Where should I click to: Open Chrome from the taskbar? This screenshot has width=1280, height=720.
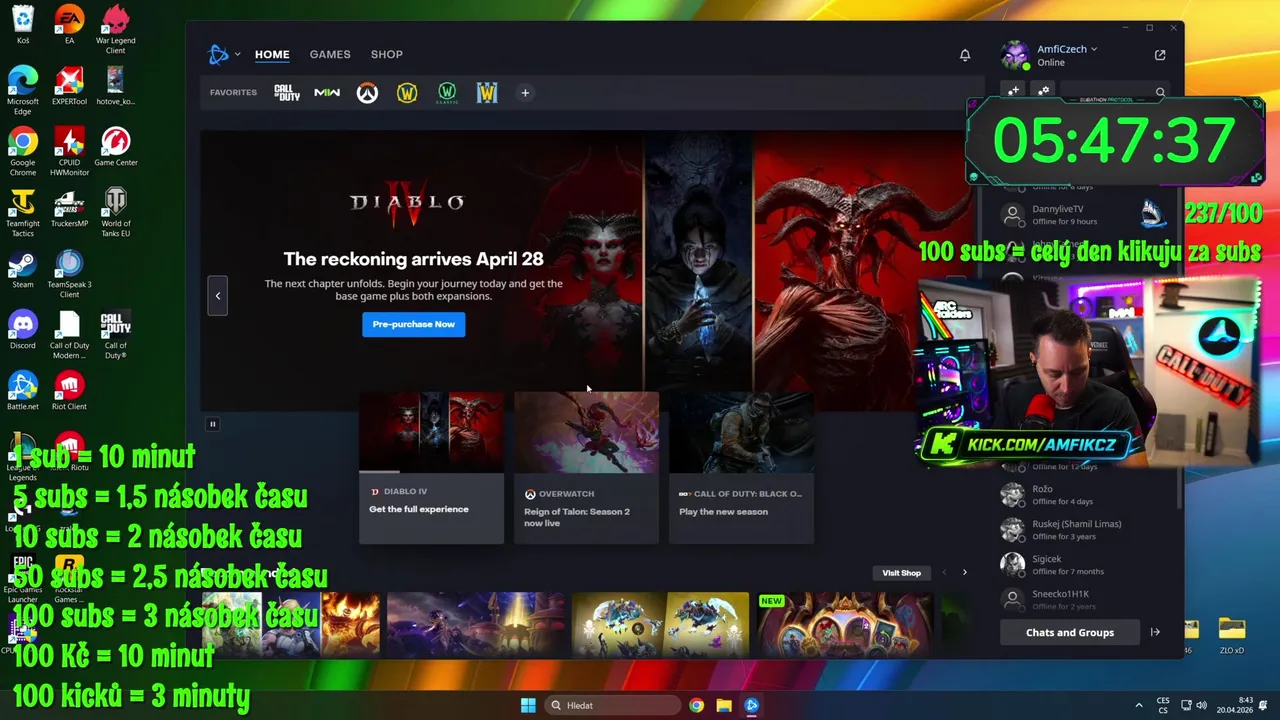696,705
